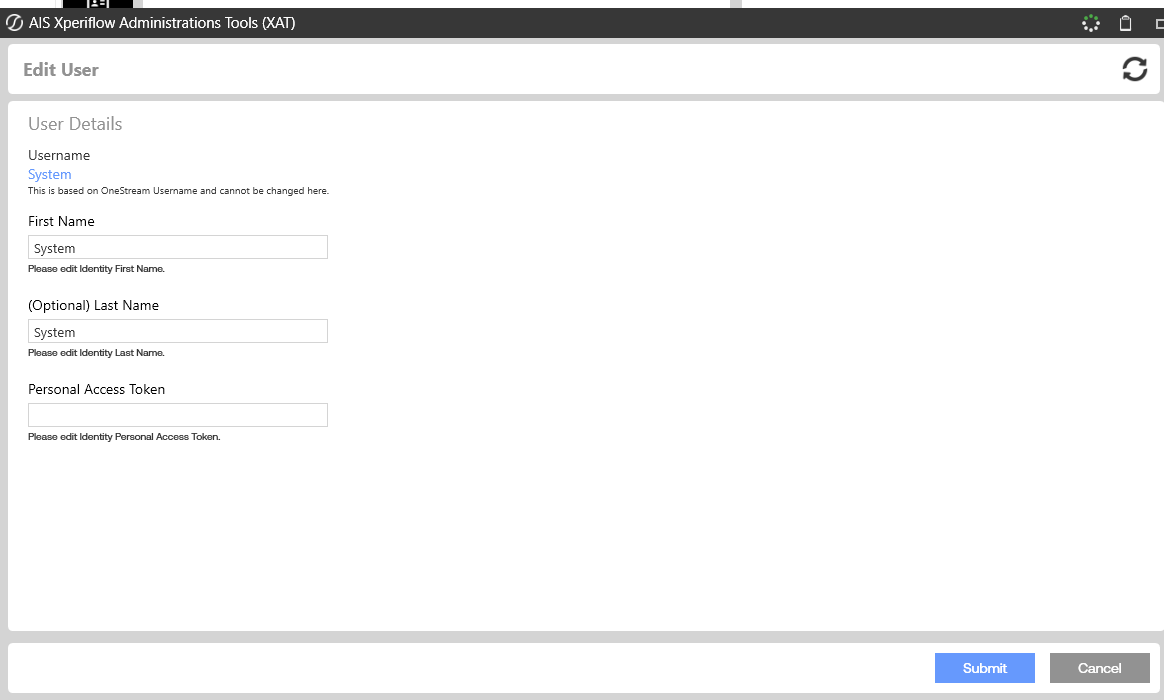1164x700 pixels.
Task: Click the First Name label
Action: tap(61, 222)
